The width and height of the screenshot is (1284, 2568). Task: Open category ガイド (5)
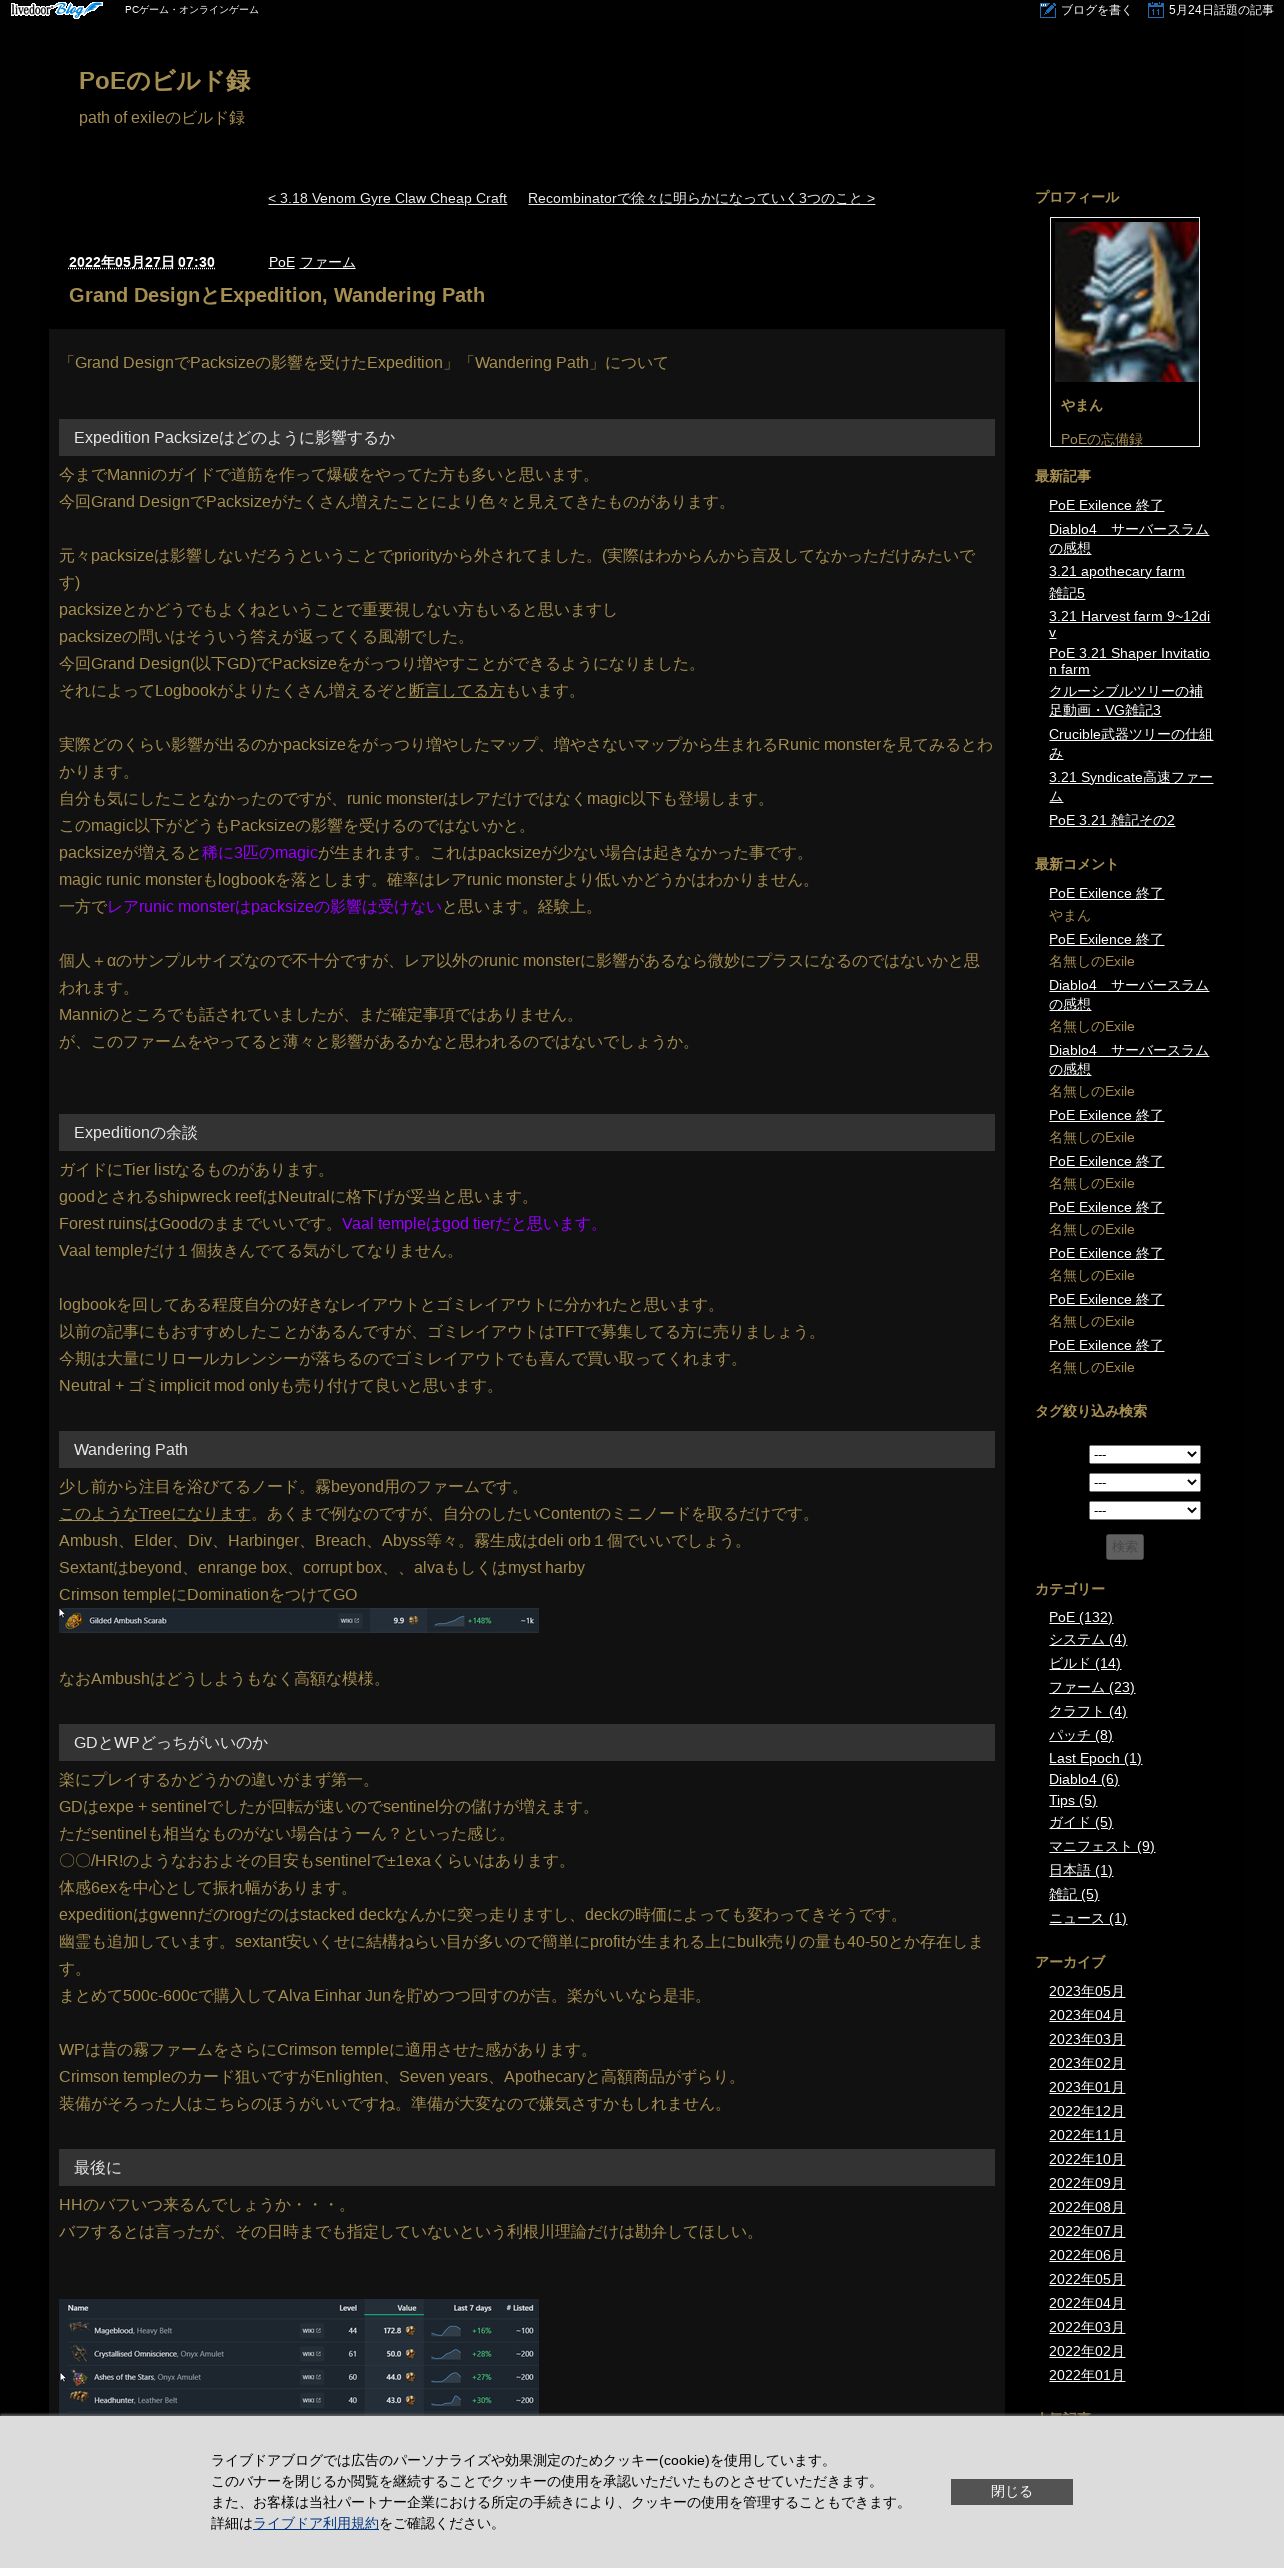(1081, 1822)
